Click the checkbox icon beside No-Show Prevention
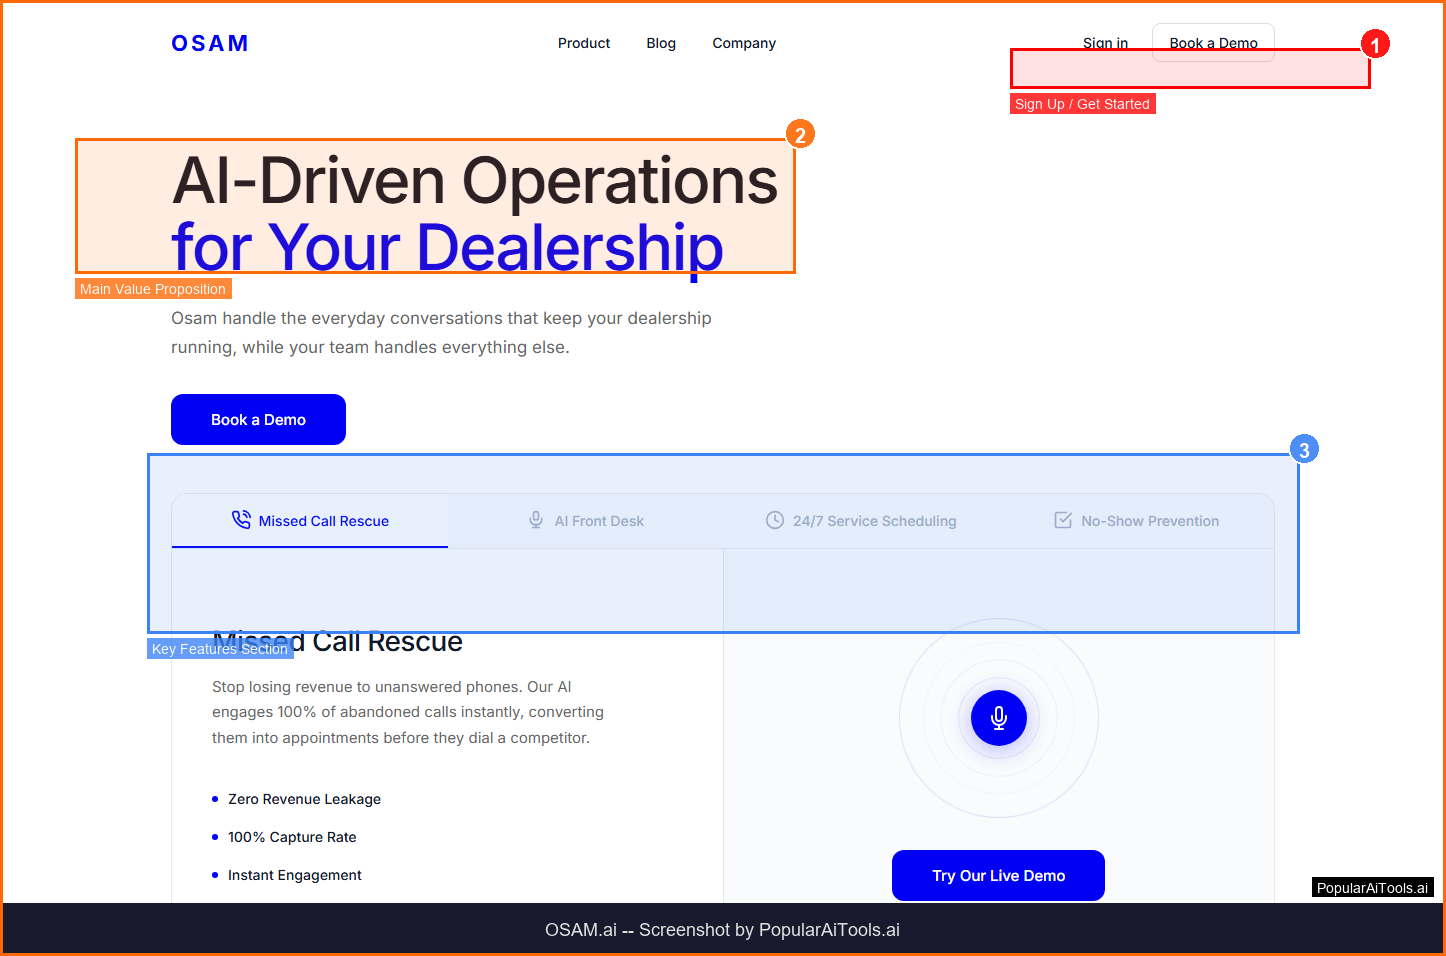Image resolution: width=1446 pixels, height=956 pixels. click(1063, 520)
